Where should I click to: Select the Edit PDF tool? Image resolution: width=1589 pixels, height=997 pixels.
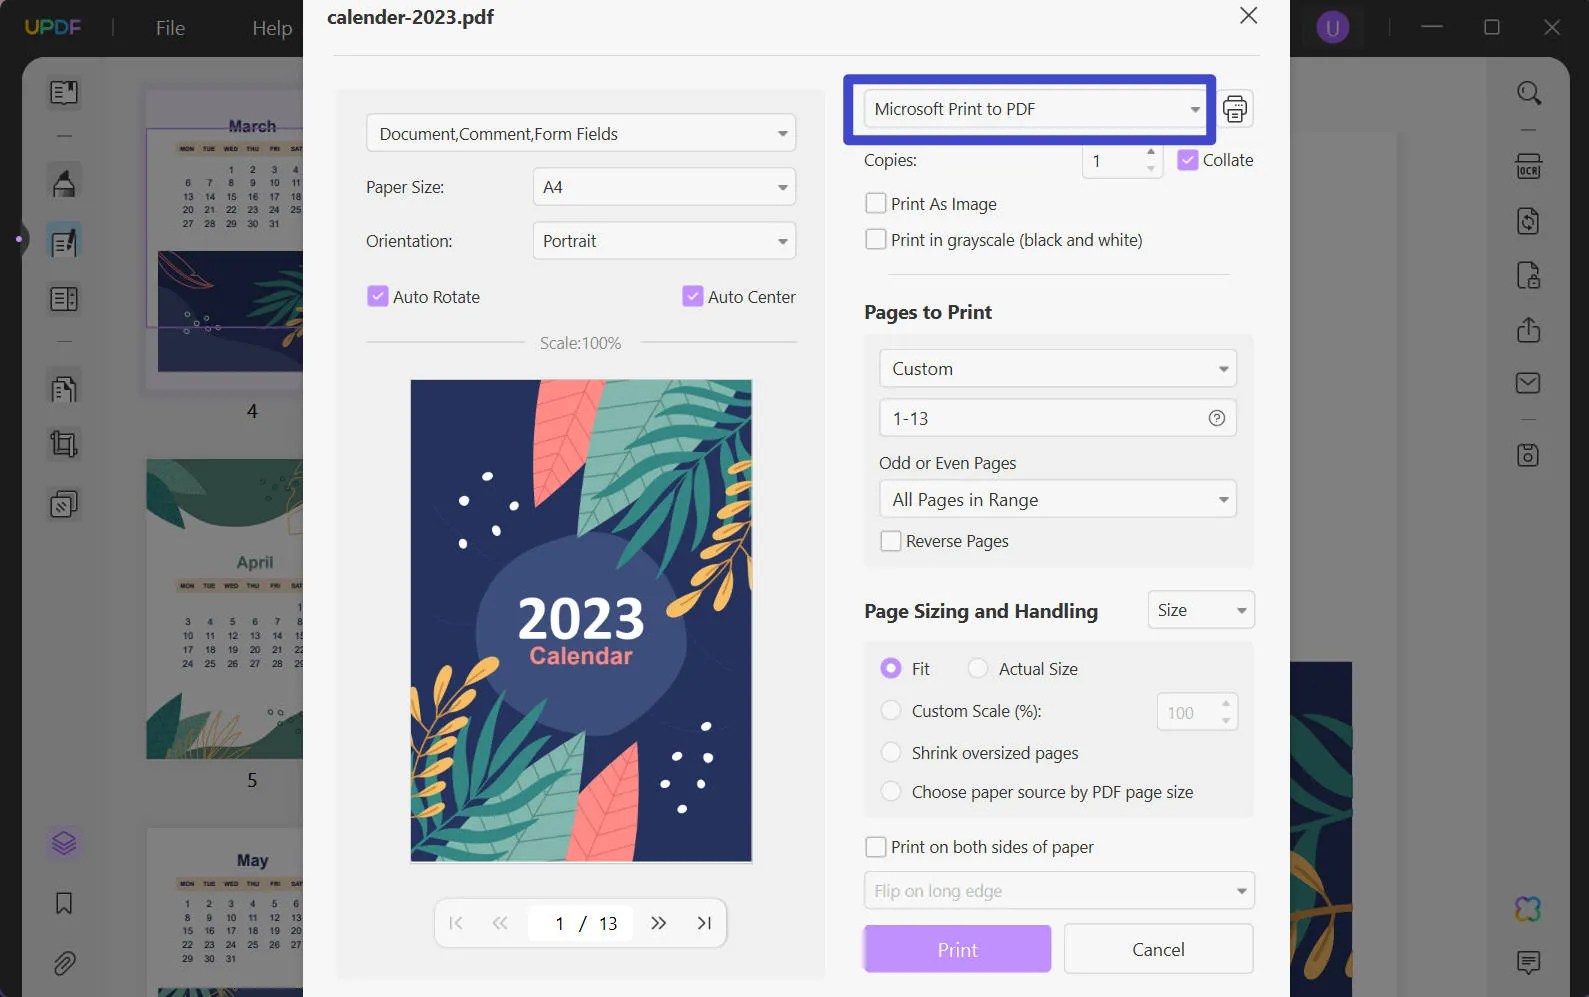64,240
